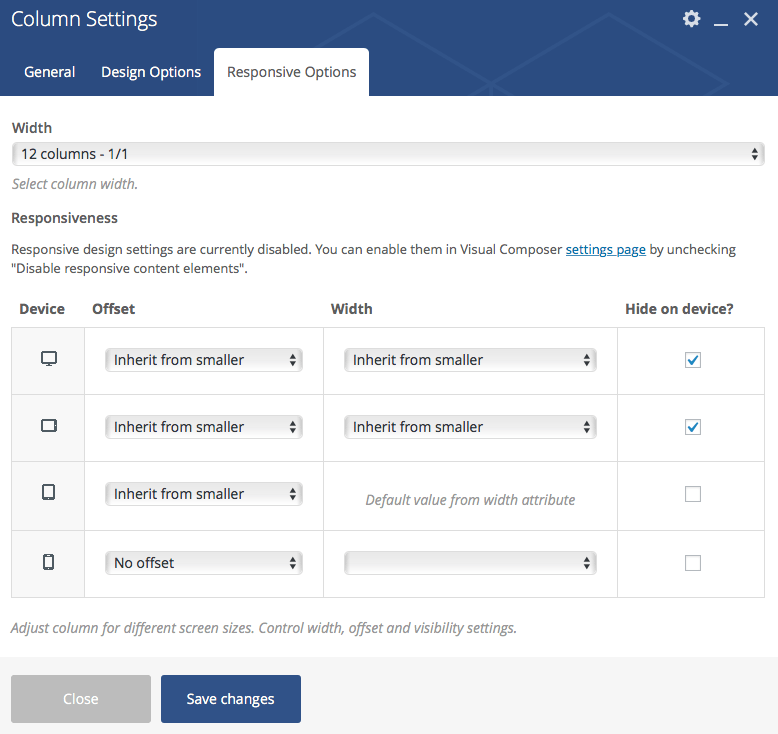Click the desktop monitor device icon
Viewport: 778px width, 734px height.
(x=49, y=359)
